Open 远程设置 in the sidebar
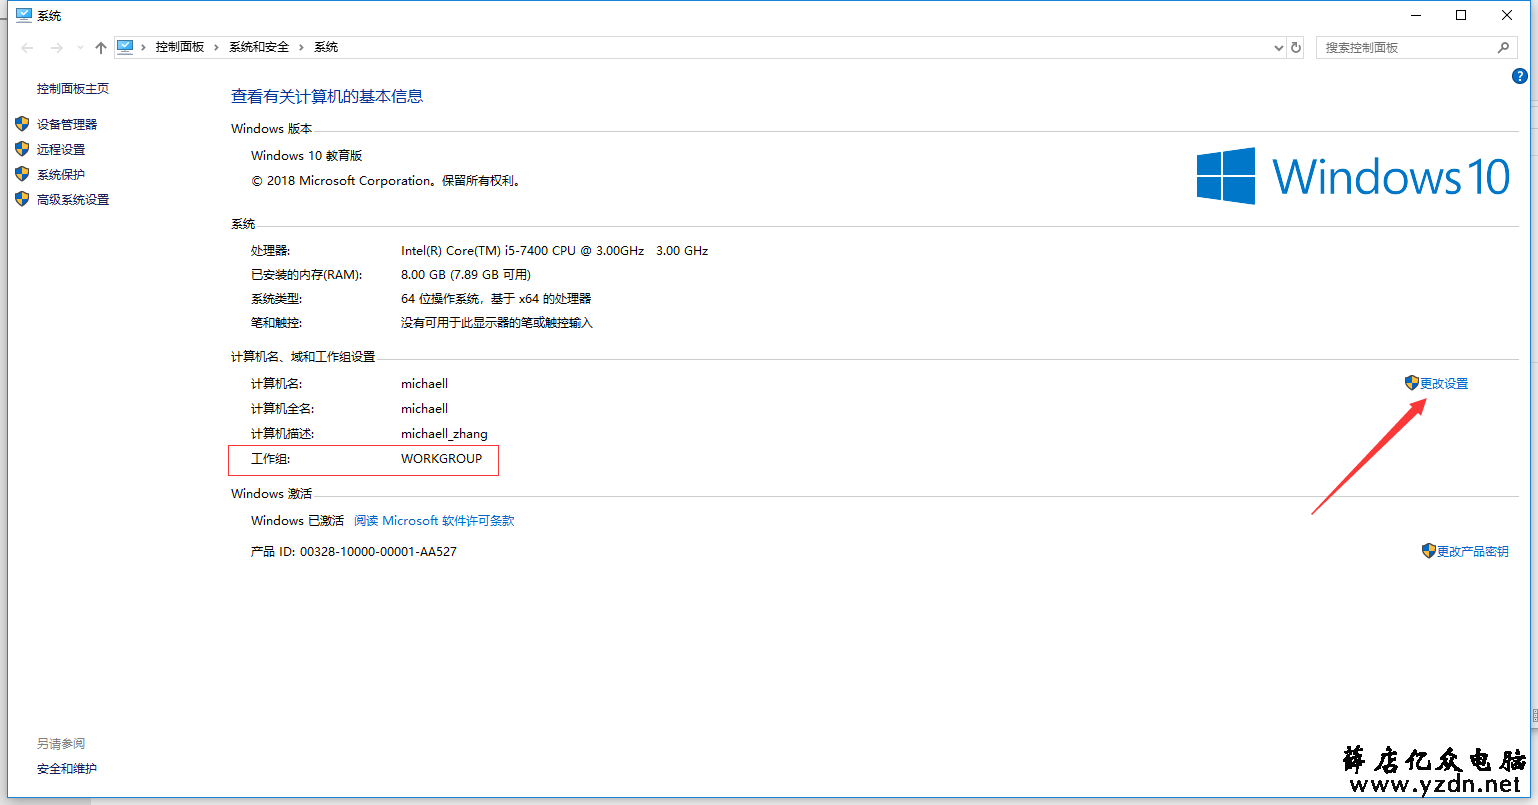The image size is (1538, 805). [x=61, y=149]
